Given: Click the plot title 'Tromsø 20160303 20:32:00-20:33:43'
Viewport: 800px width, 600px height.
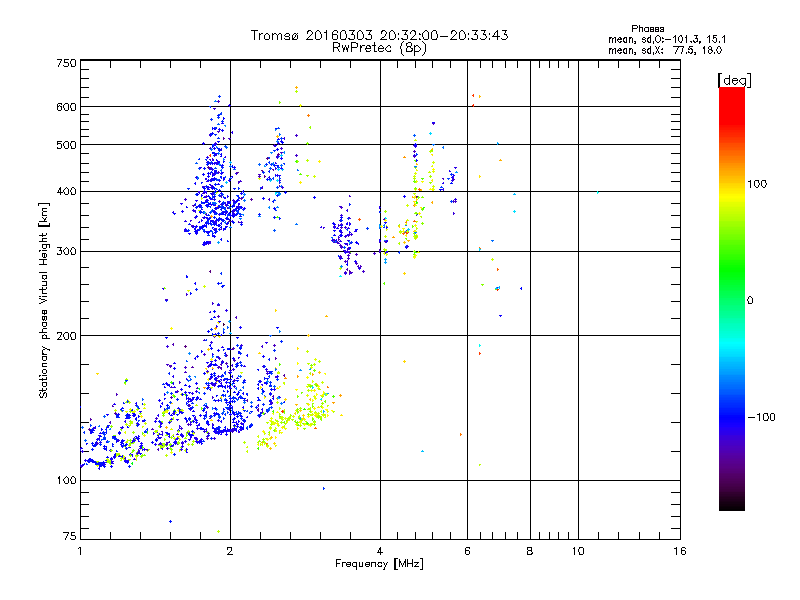Looking at the screenshot, I should pyautogui.click(x=379, y=35).
